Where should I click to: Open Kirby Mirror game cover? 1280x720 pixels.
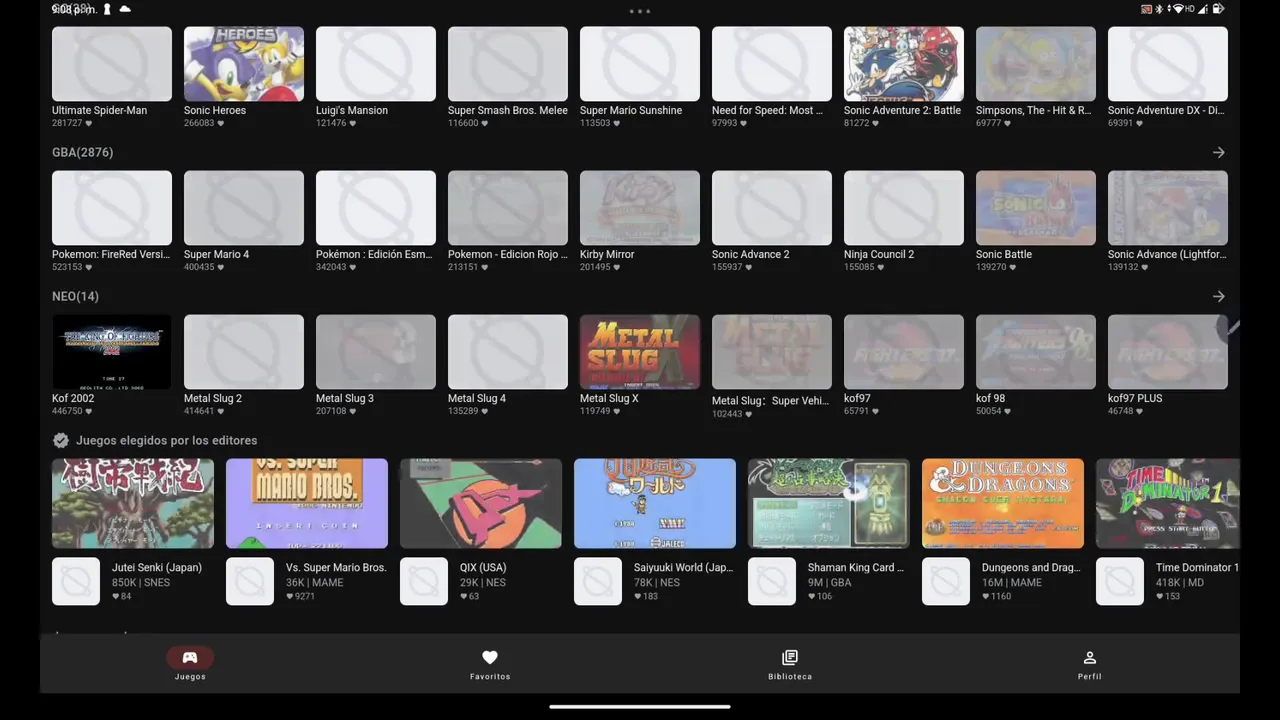pos(640,208)
